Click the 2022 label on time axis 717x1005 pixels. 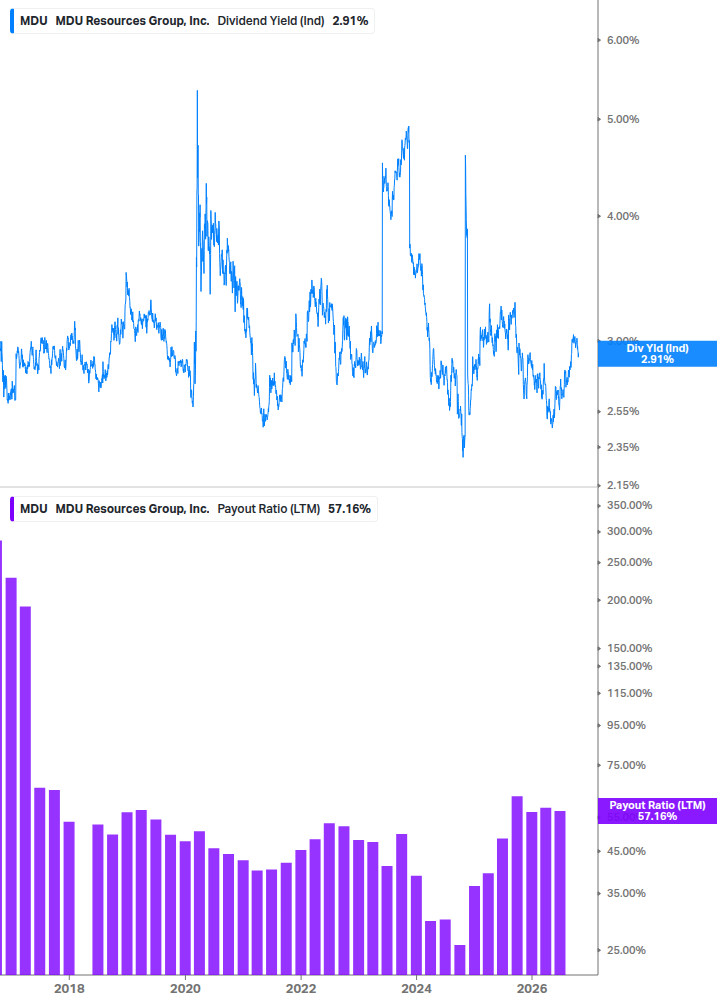click(x=301, y=989)
